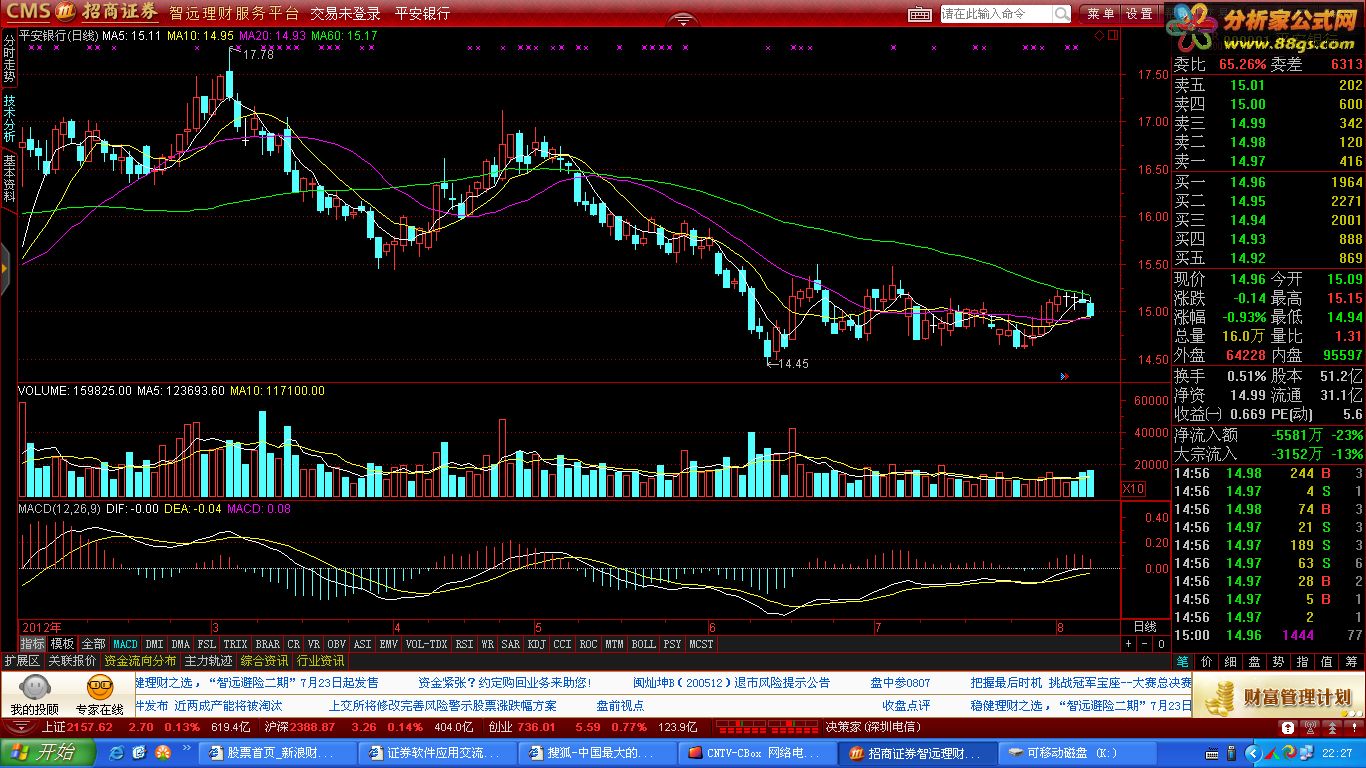Select the DMI indicator

pyautogui.click(x=154, y=644)
